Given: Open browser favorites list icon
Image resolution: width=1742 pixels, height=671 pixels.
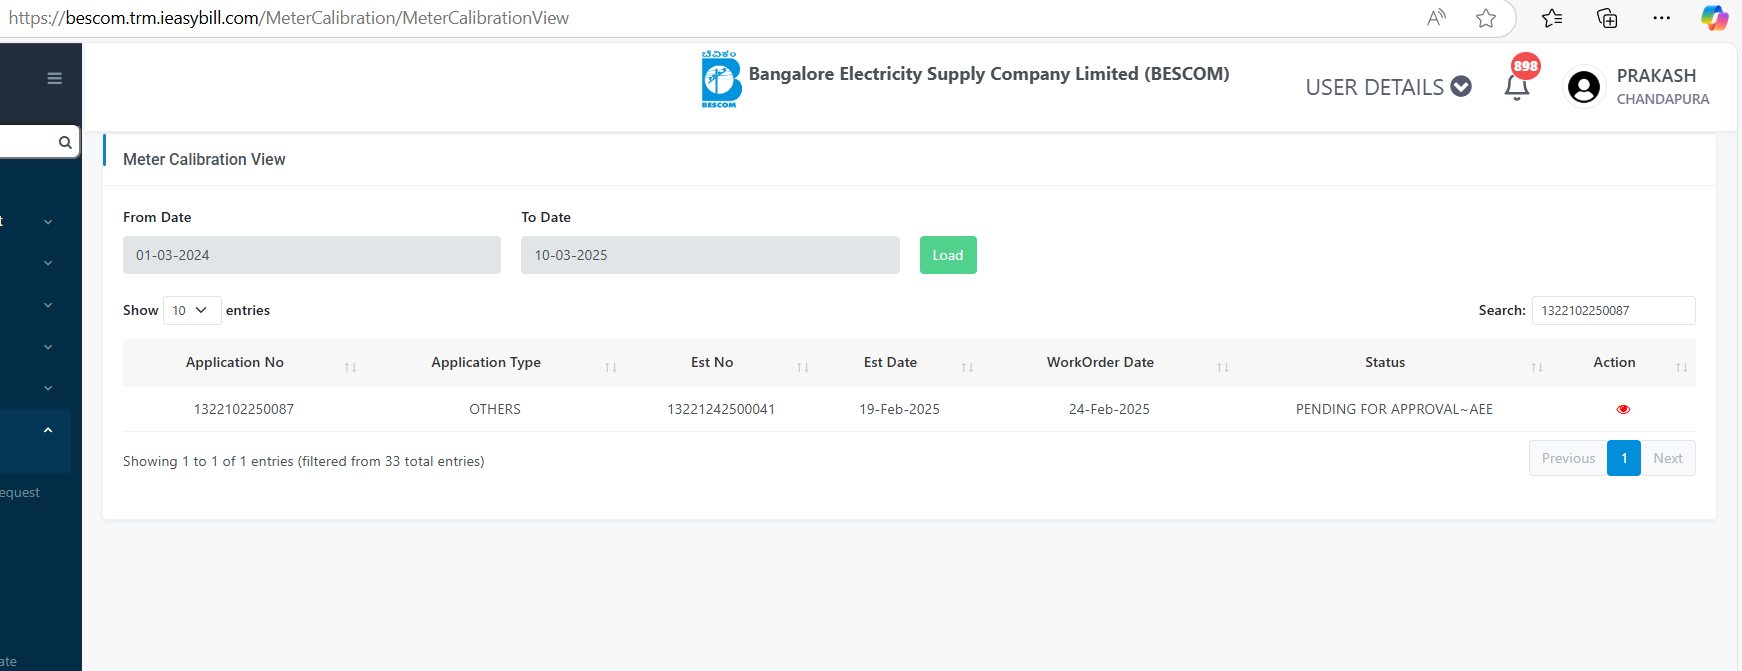Looking at the screenshot, I should click(x=1552, y=17).
